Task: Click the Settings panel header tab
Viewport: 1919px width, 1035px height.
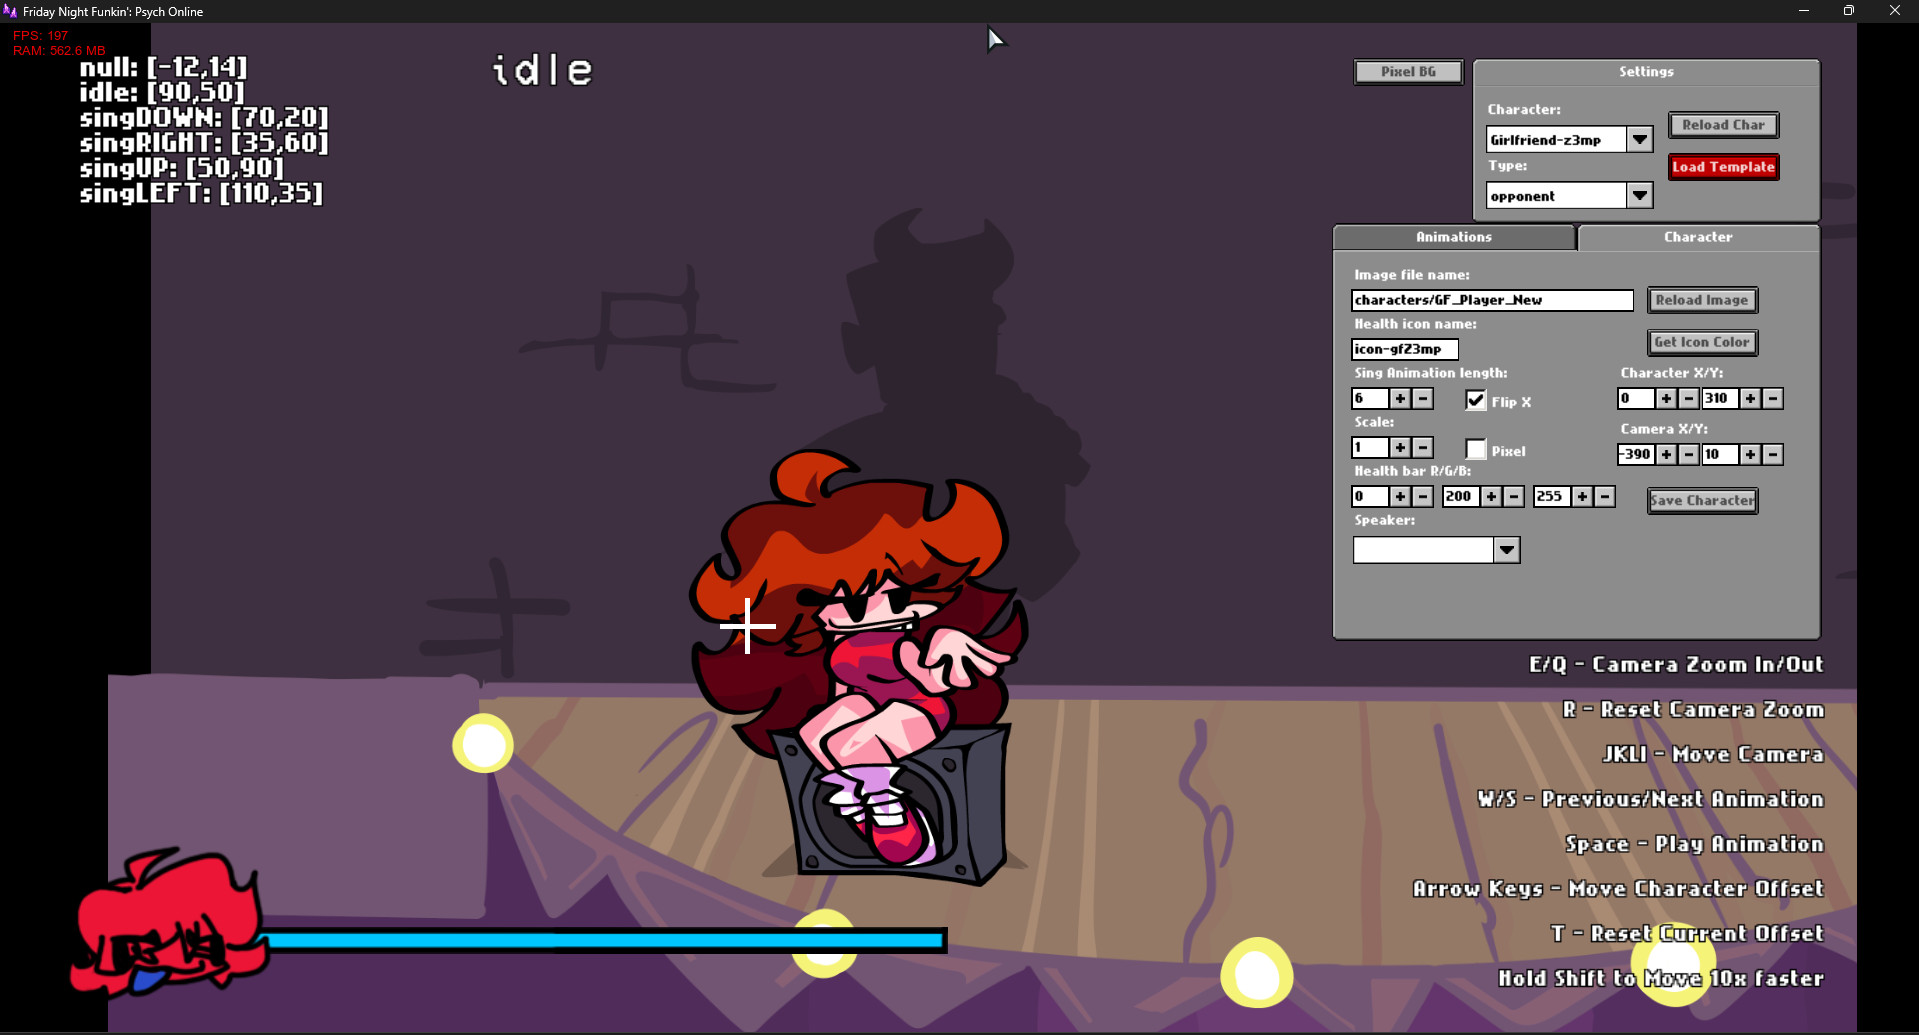Action: tap(1646, 72)
